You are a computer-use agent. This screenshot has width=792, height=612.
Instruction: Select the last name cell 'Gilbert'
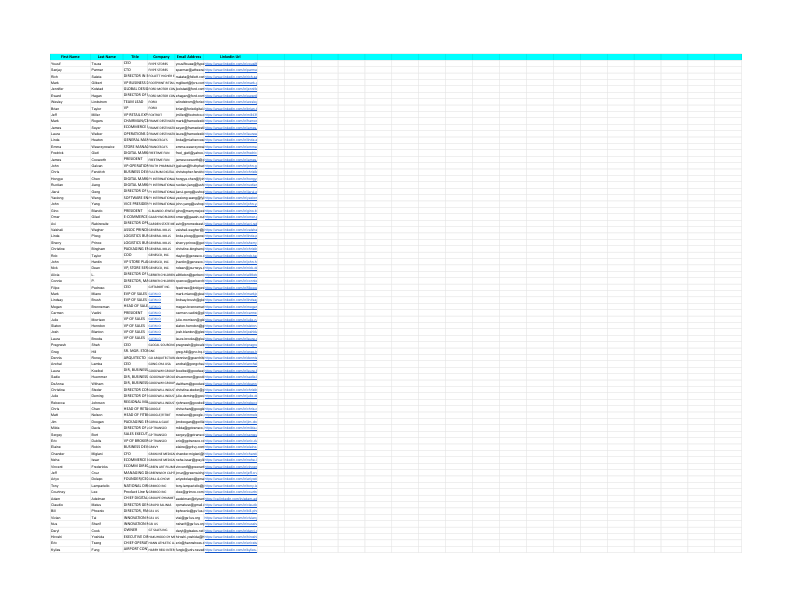(107, 83)
